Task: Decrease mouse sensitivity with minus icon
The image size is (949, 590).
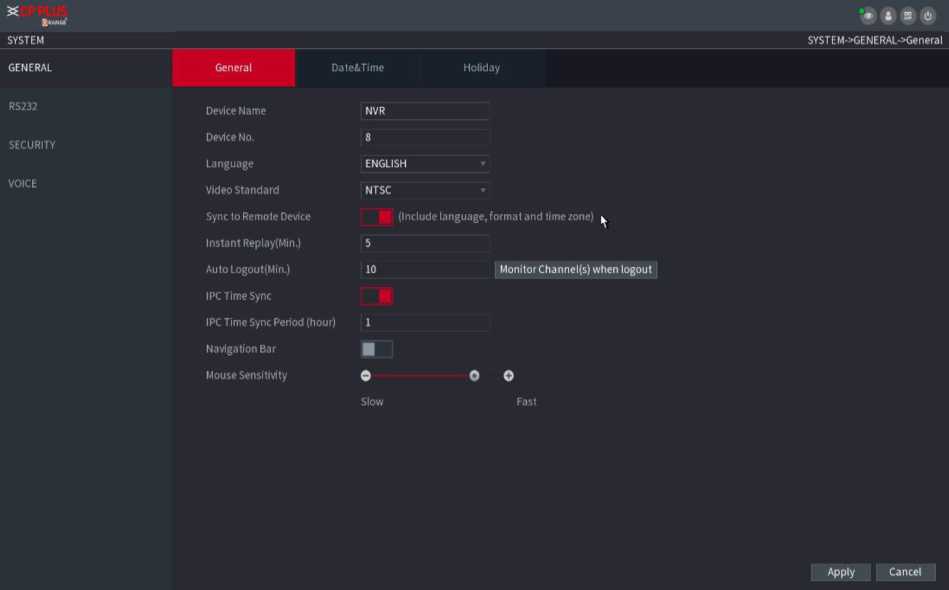Action: [x=366, y=376]
